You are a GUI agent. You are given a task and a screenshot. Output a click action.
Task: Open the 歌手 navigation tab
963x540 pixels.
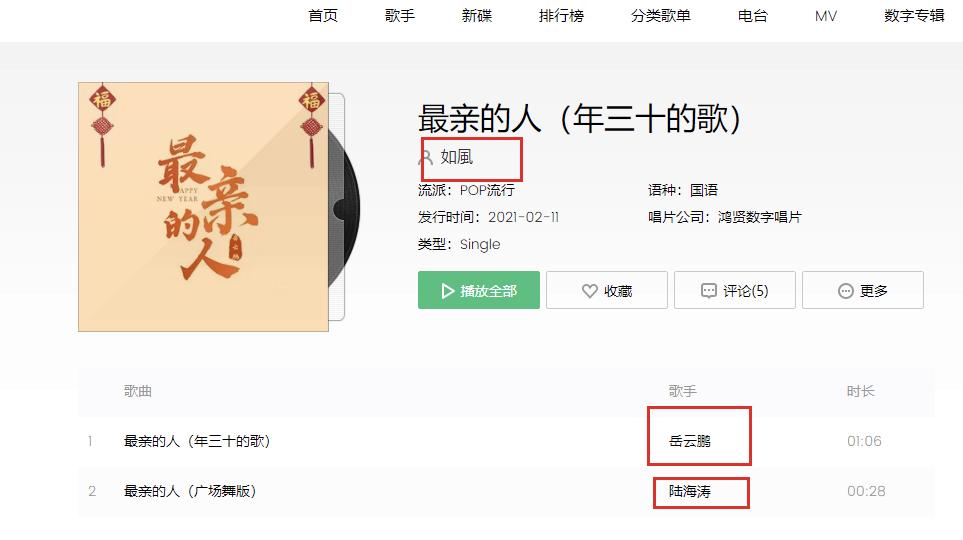click(400, 15)
